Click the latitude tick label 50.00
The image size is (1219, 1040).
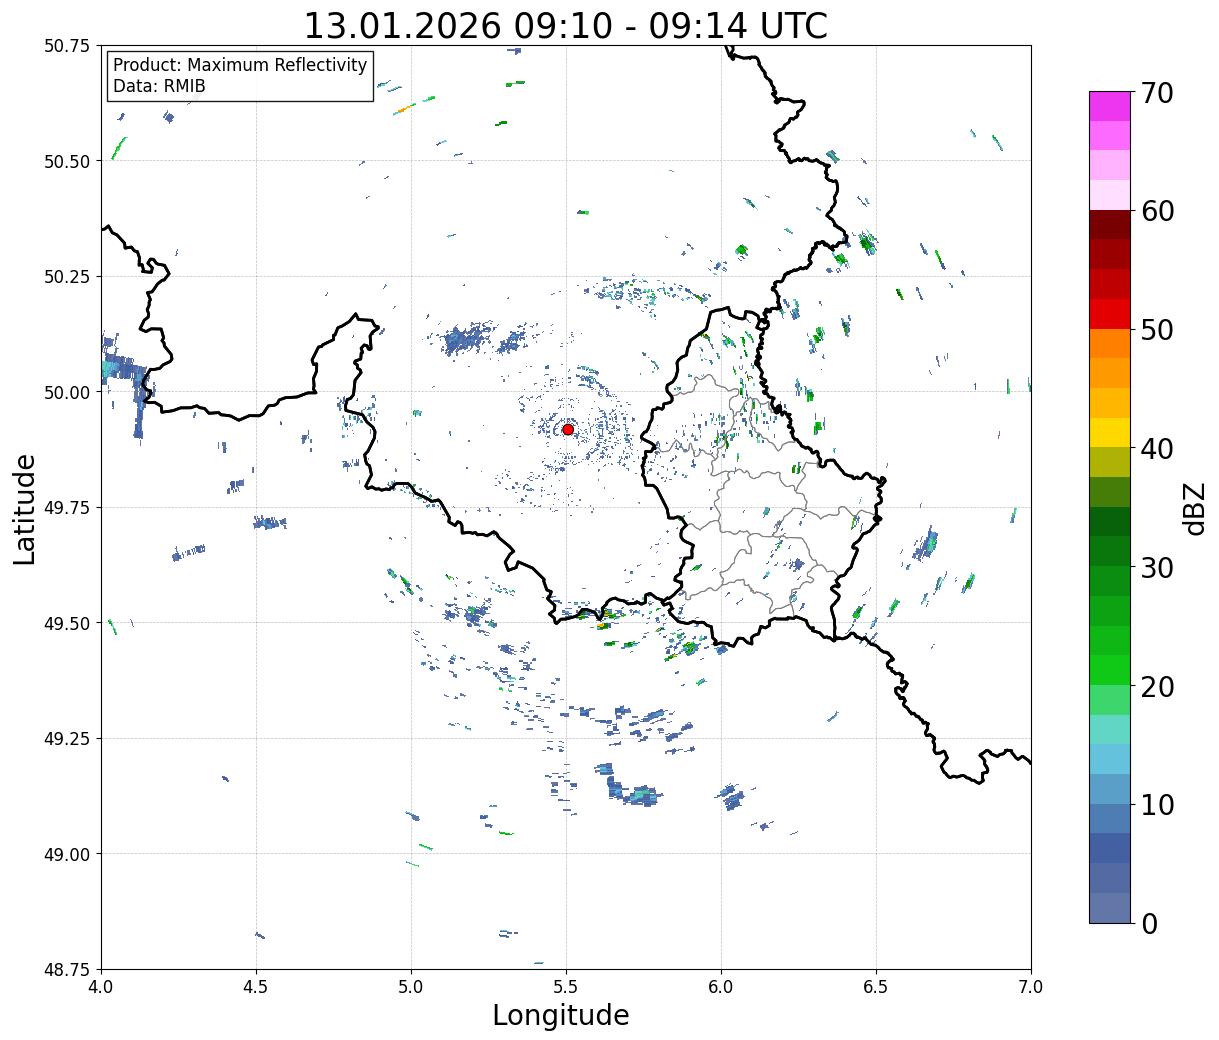click(x=68, y=392)
